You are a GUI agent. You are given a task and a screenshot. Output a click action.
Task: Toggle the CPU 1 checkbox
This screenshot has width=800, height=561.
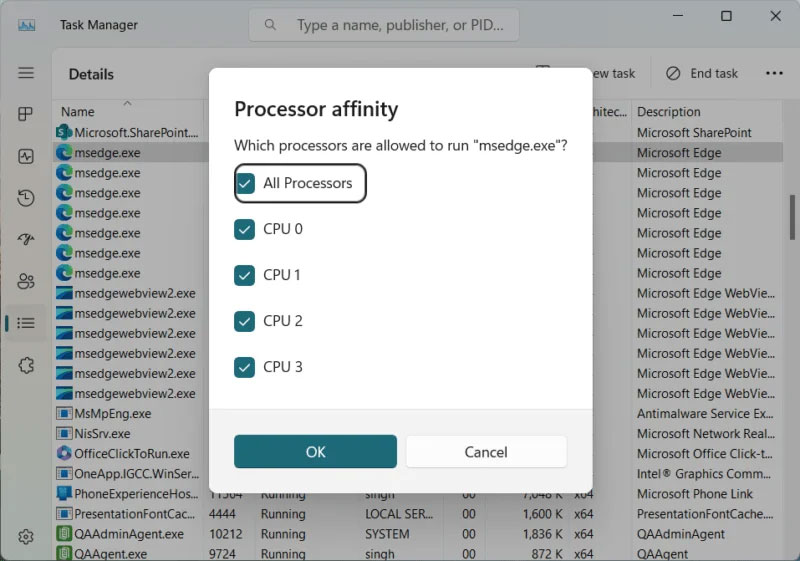pos(244,275)
